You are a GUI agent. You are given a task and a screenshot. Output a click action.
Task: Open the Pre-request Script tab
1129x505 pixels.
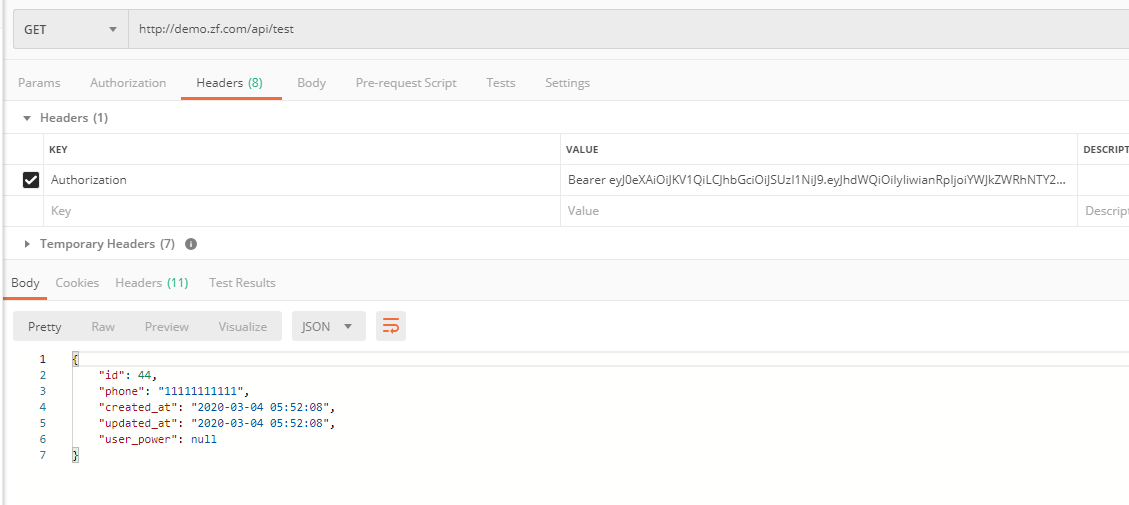tap(406, 83)
